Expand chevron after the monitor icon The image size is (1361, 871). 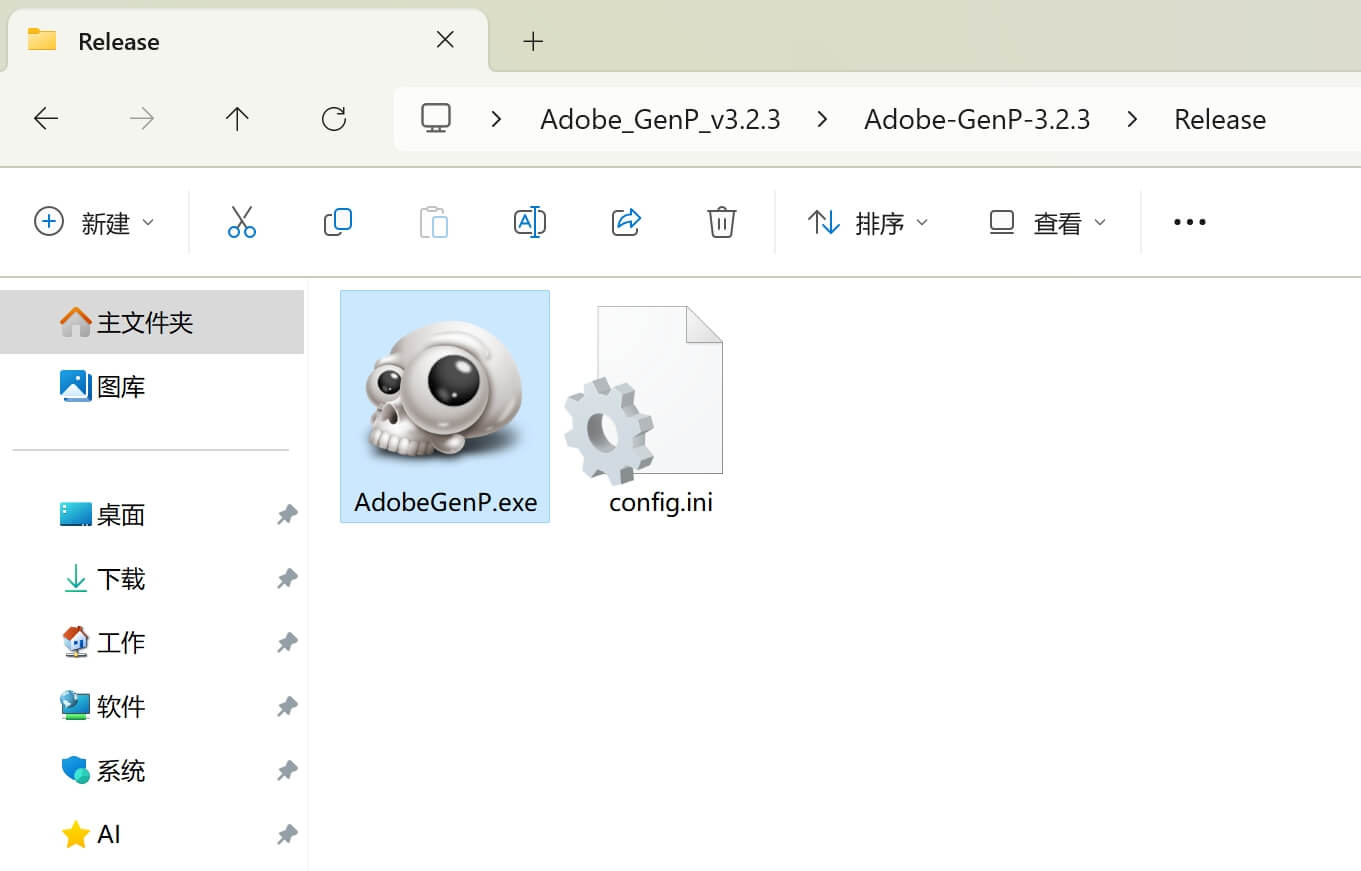coord(496,119)
